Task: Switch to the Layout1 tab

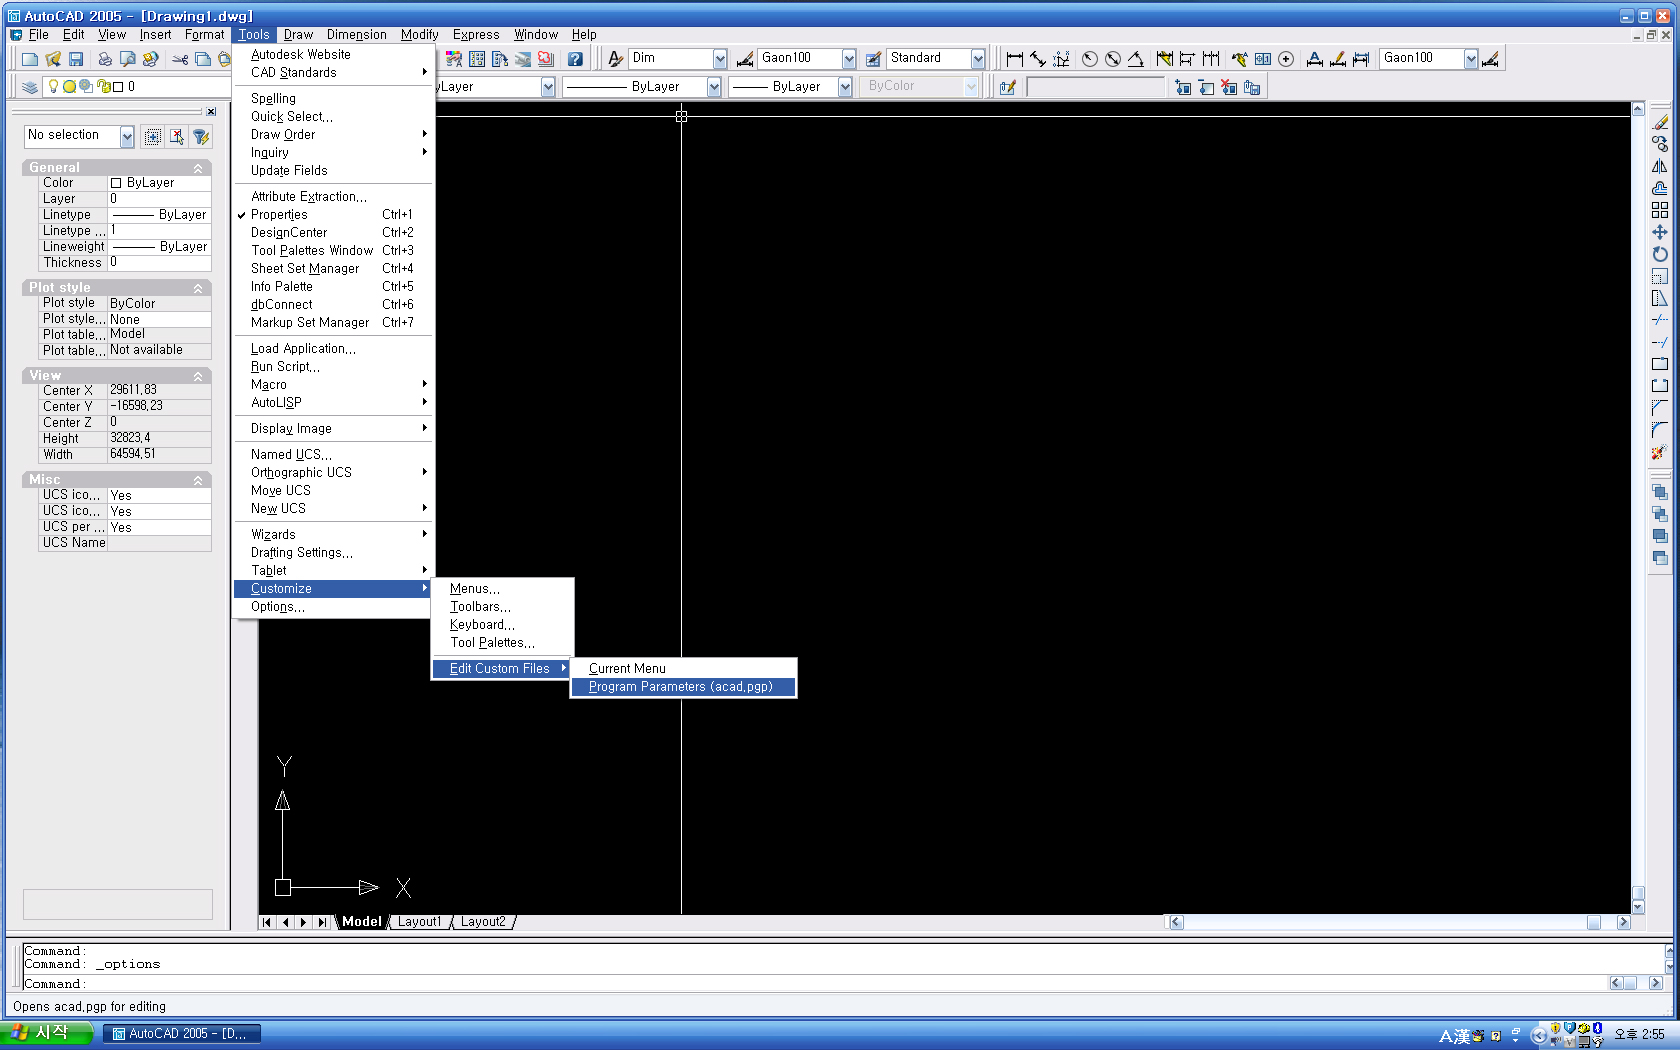Action: pyautogui.click(x=419, y=922)
